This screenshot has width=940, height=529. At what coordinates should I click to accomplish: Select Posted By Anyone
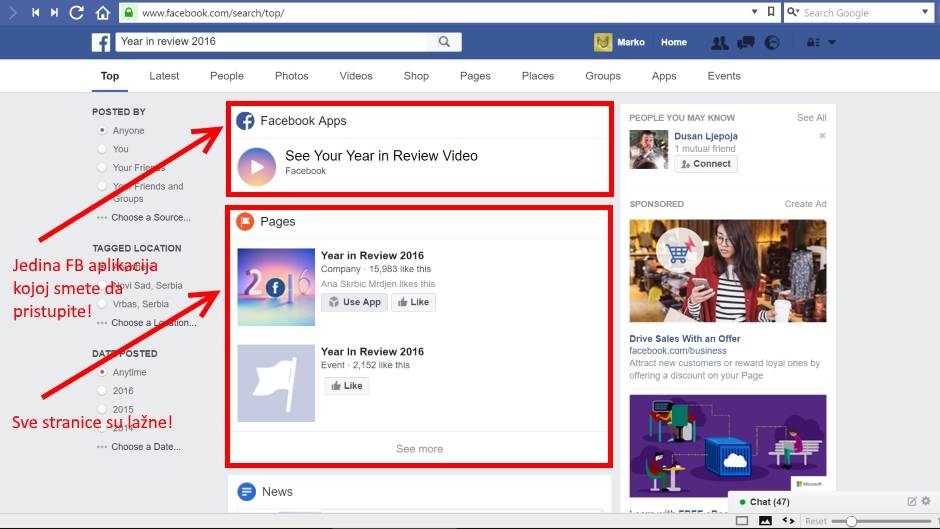pos(103,130)
